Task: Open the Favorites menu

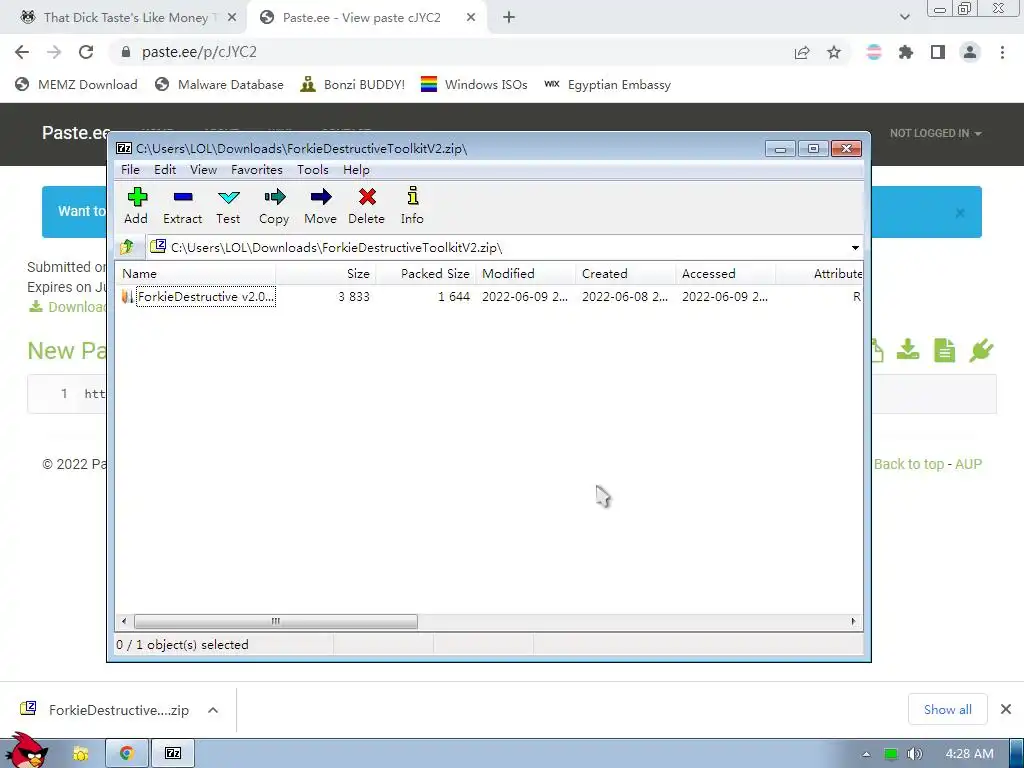Action: coord(257,170)
